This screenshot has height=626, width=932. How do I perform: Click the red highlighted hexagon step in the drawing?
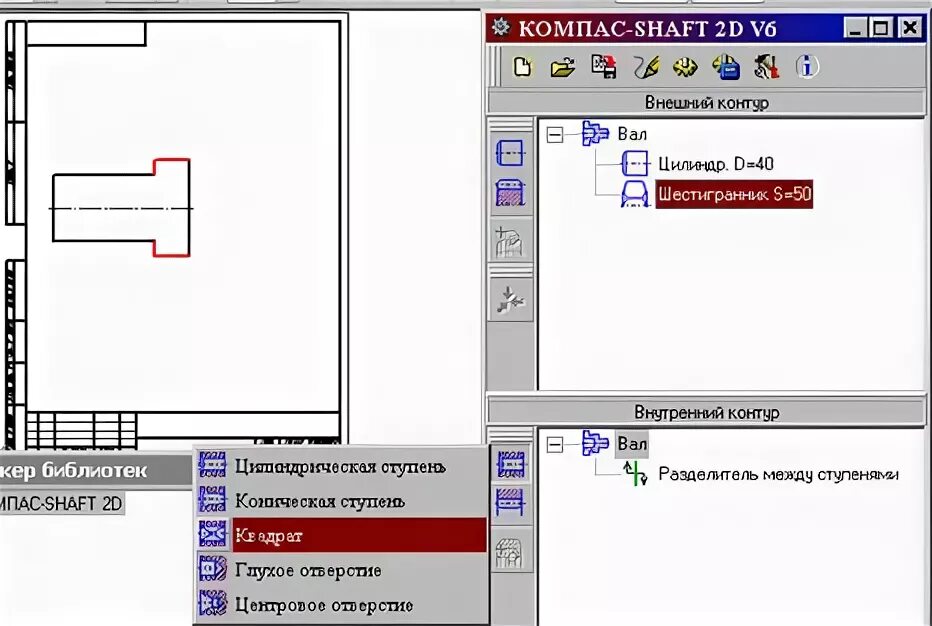click(172, 207)
